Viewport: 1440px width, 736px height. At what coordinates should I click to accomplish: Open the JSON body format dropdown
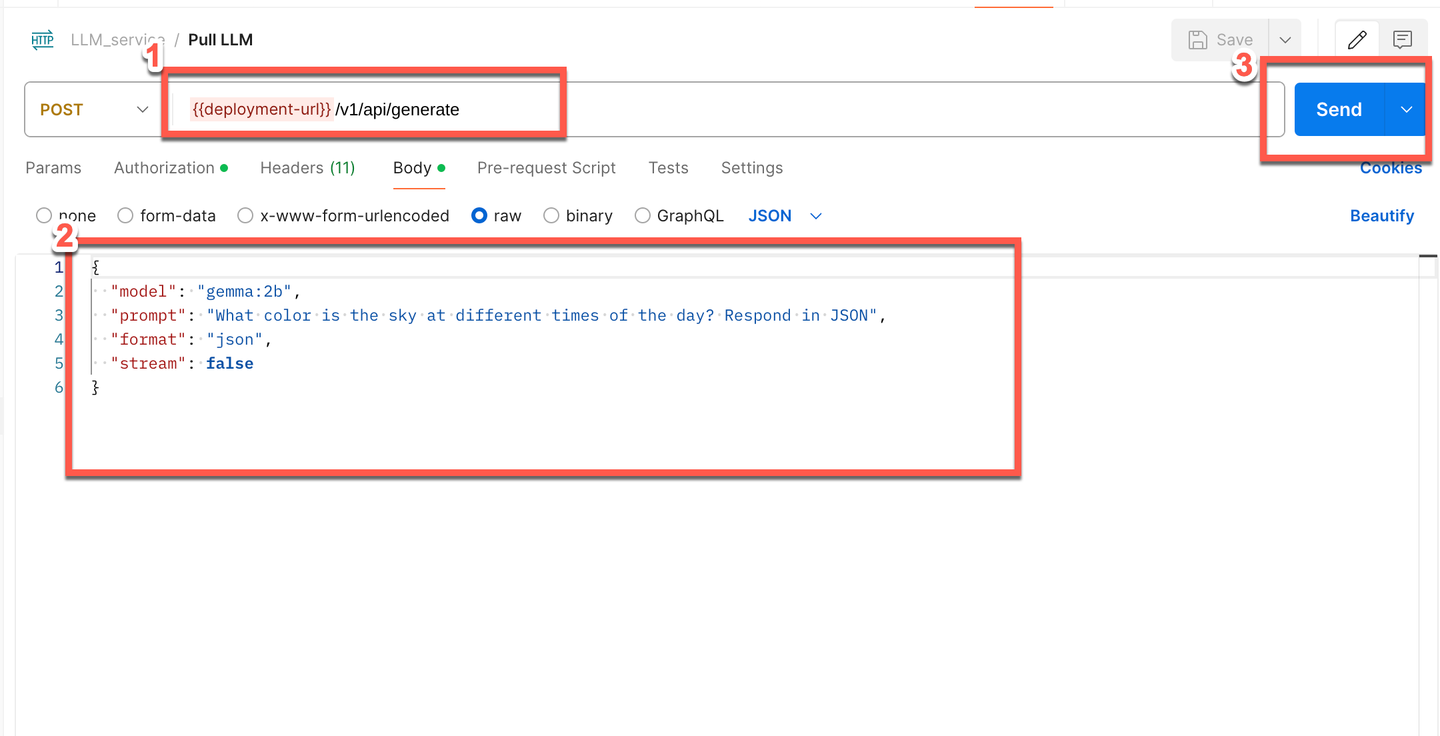[785, 216]
